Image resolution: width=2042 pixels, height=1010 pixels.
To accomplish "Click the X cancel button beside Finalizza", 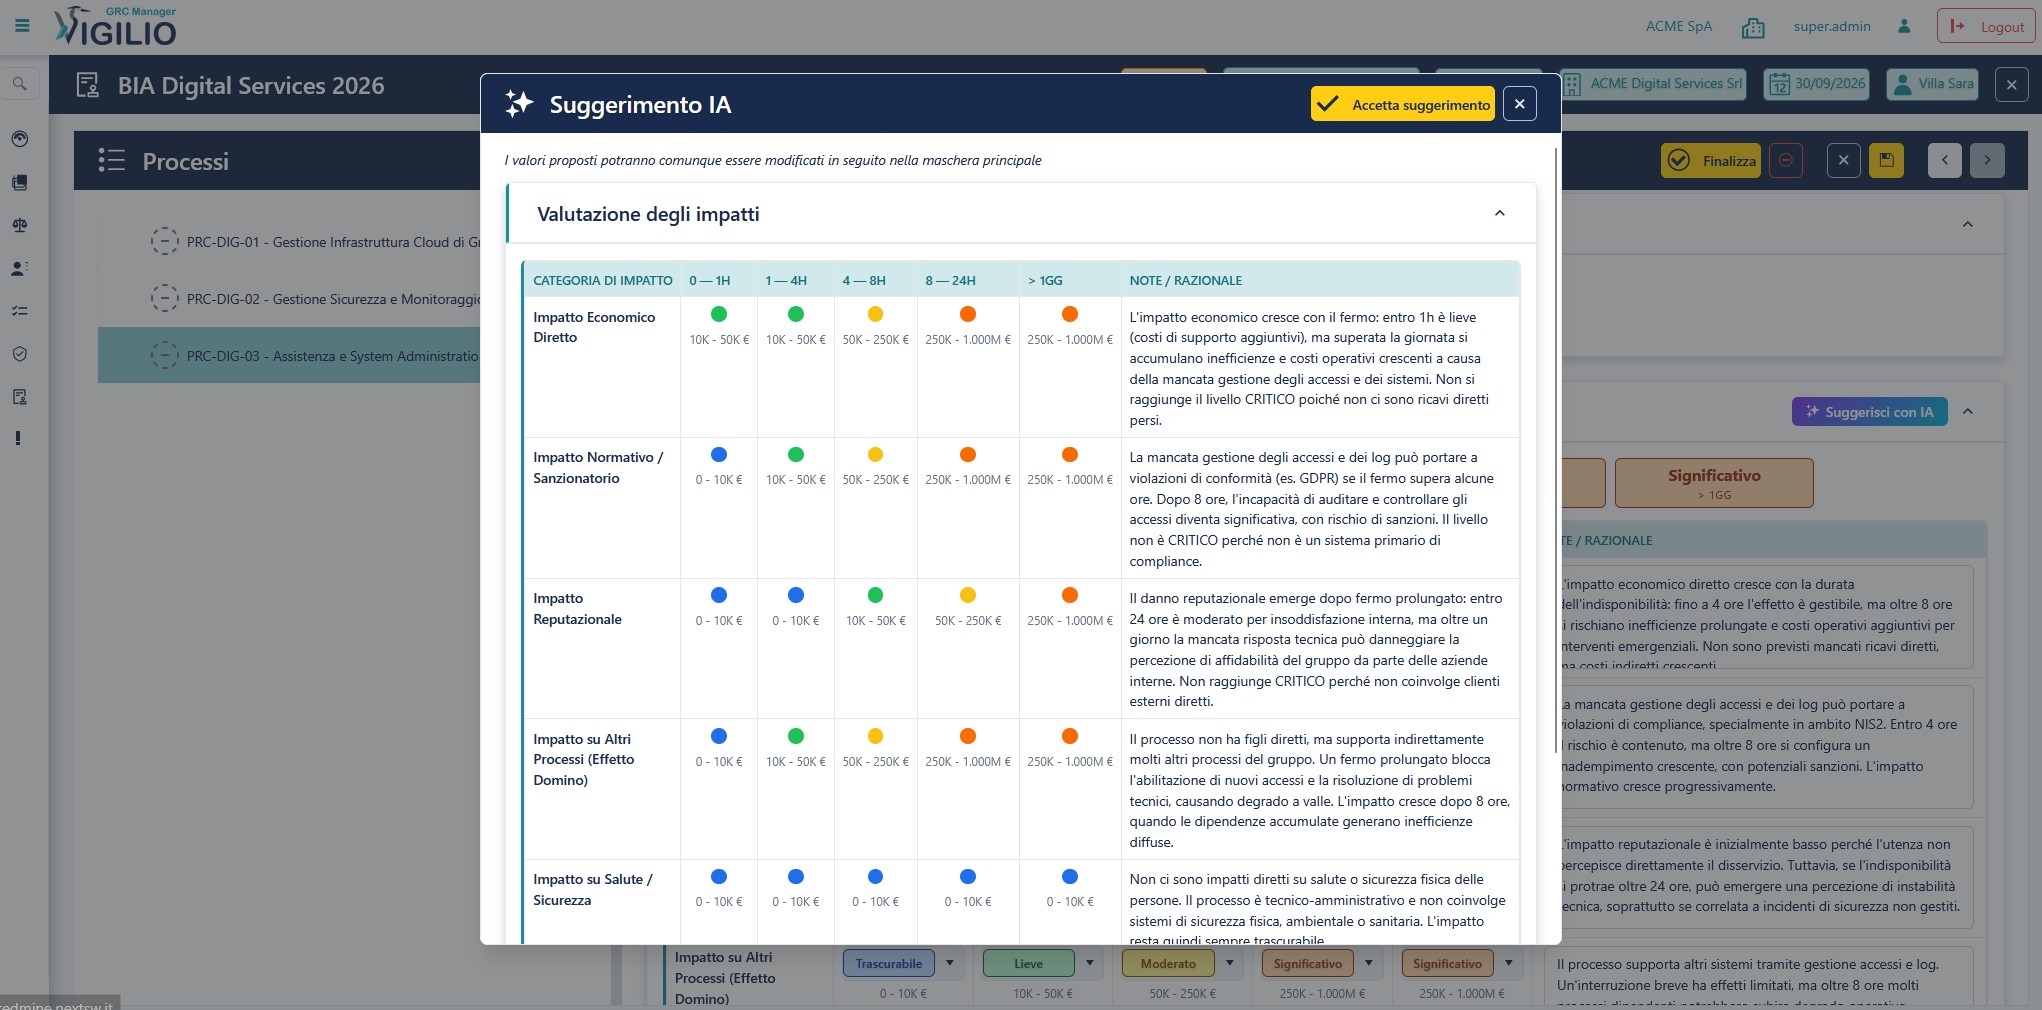I will [x=1843, y=160].
